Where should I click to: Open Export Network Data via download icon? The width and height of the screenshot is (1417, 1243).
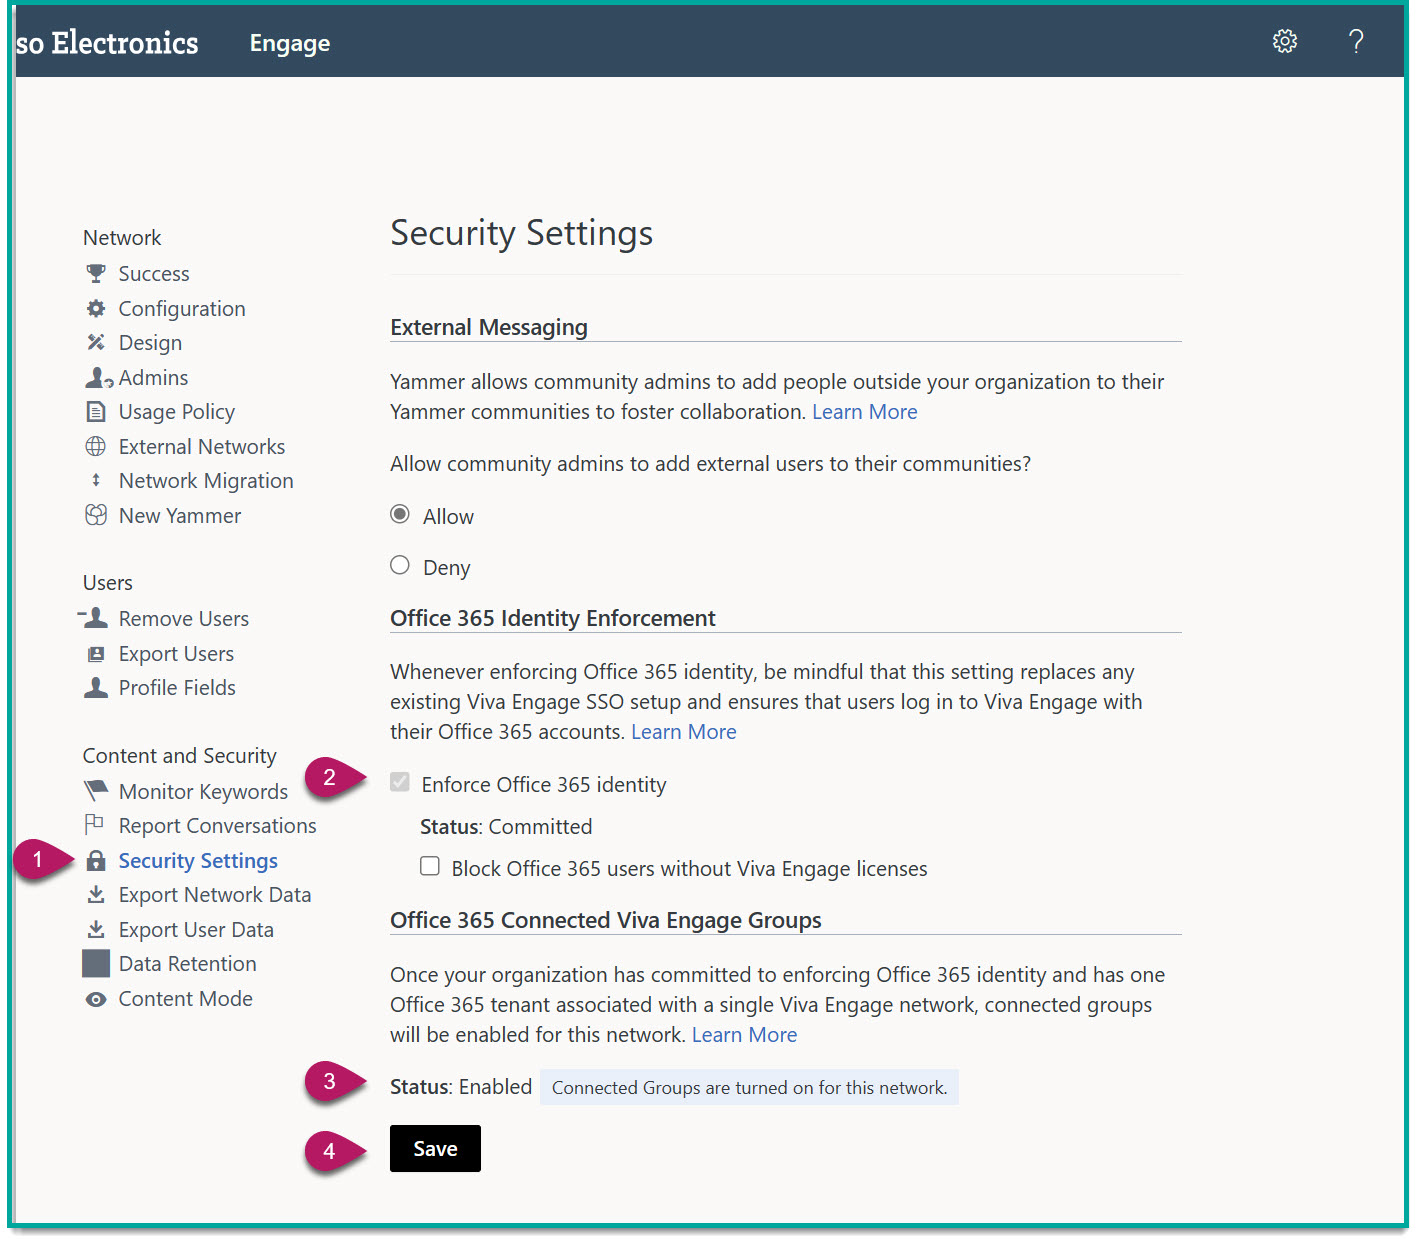[96, 894]
